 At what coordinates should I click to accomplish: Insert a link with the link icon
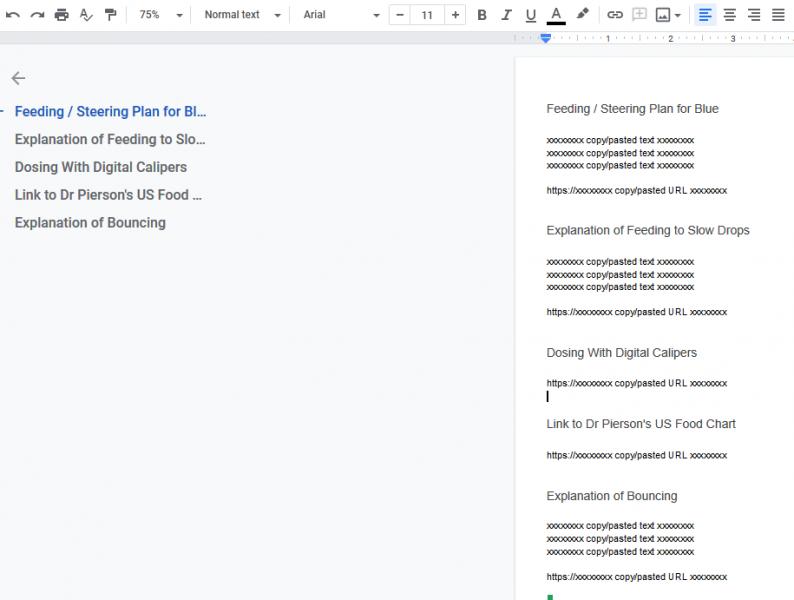(x=615, y=15)
